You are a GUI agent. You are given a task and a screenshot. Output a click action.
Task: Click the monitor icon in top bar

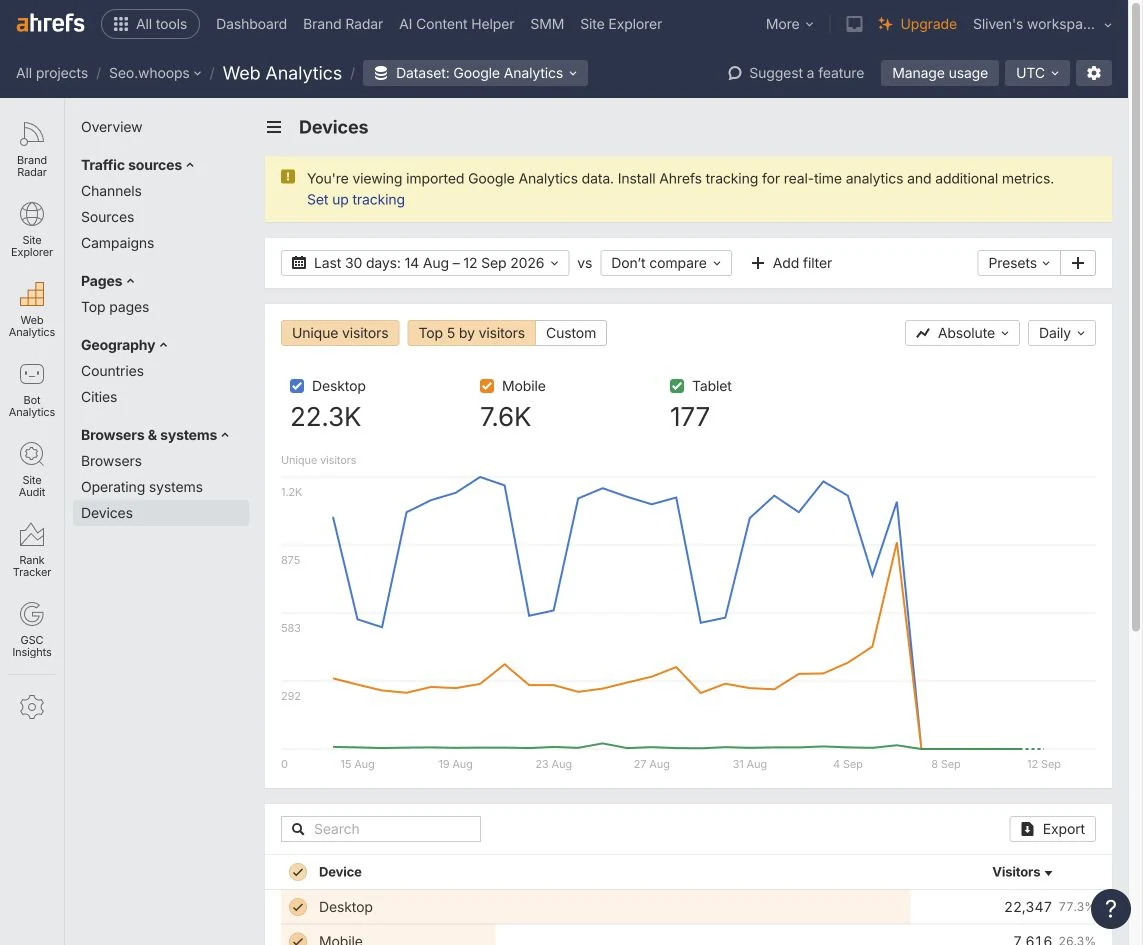coord(854,24)
